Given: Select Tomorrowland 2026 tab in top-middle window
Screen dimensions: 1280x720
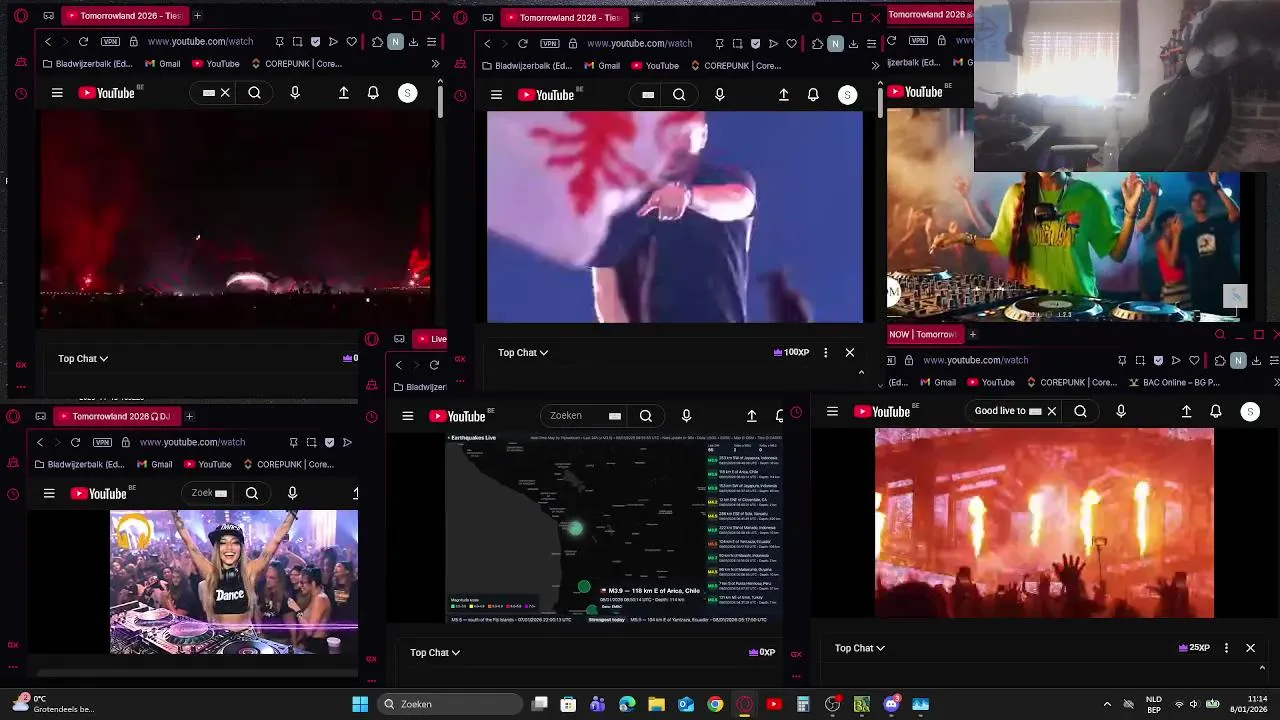Looking at the screenshot, I should (x=563, y=17).
